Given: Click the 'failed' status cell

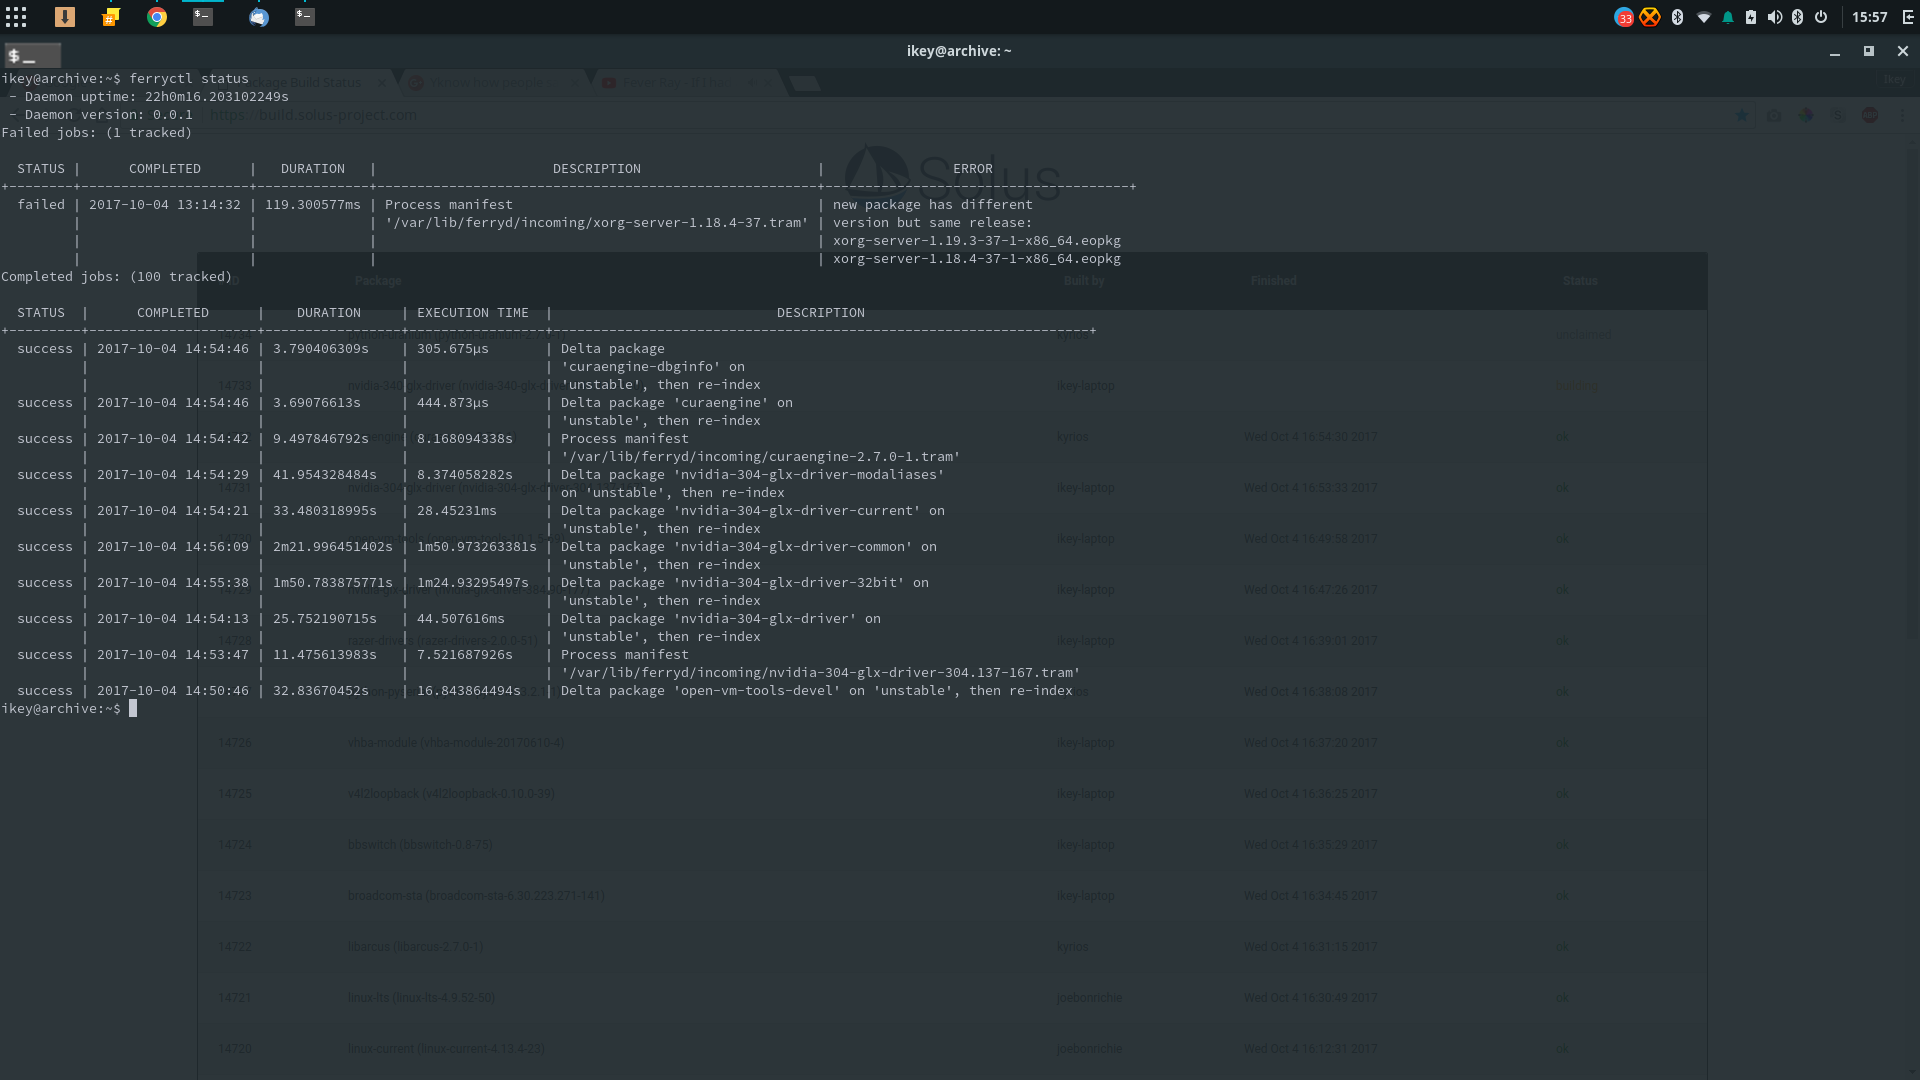Looking at the screenshot, I should coord(41,205).
